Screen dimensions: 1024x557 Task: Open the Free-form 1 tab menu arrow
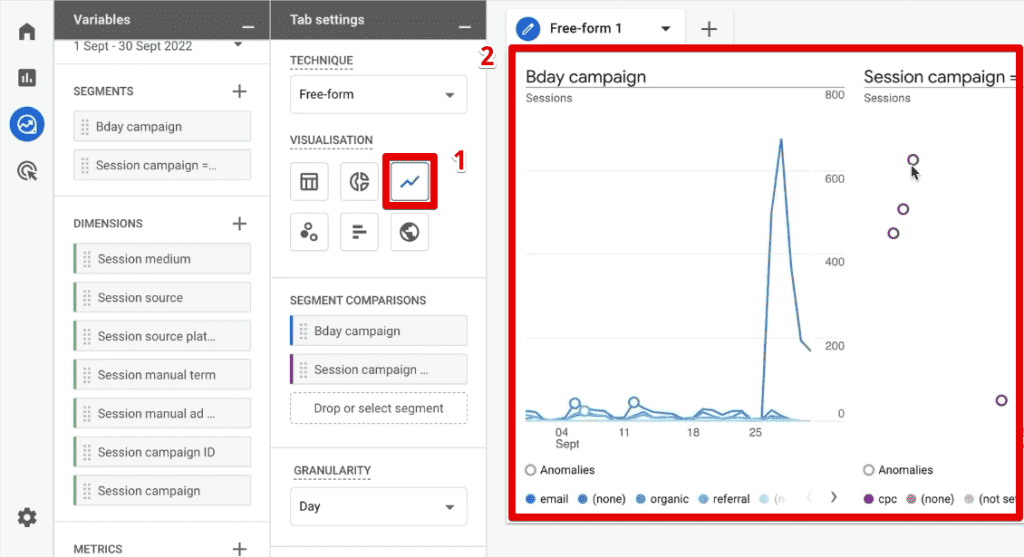point(665,29)
